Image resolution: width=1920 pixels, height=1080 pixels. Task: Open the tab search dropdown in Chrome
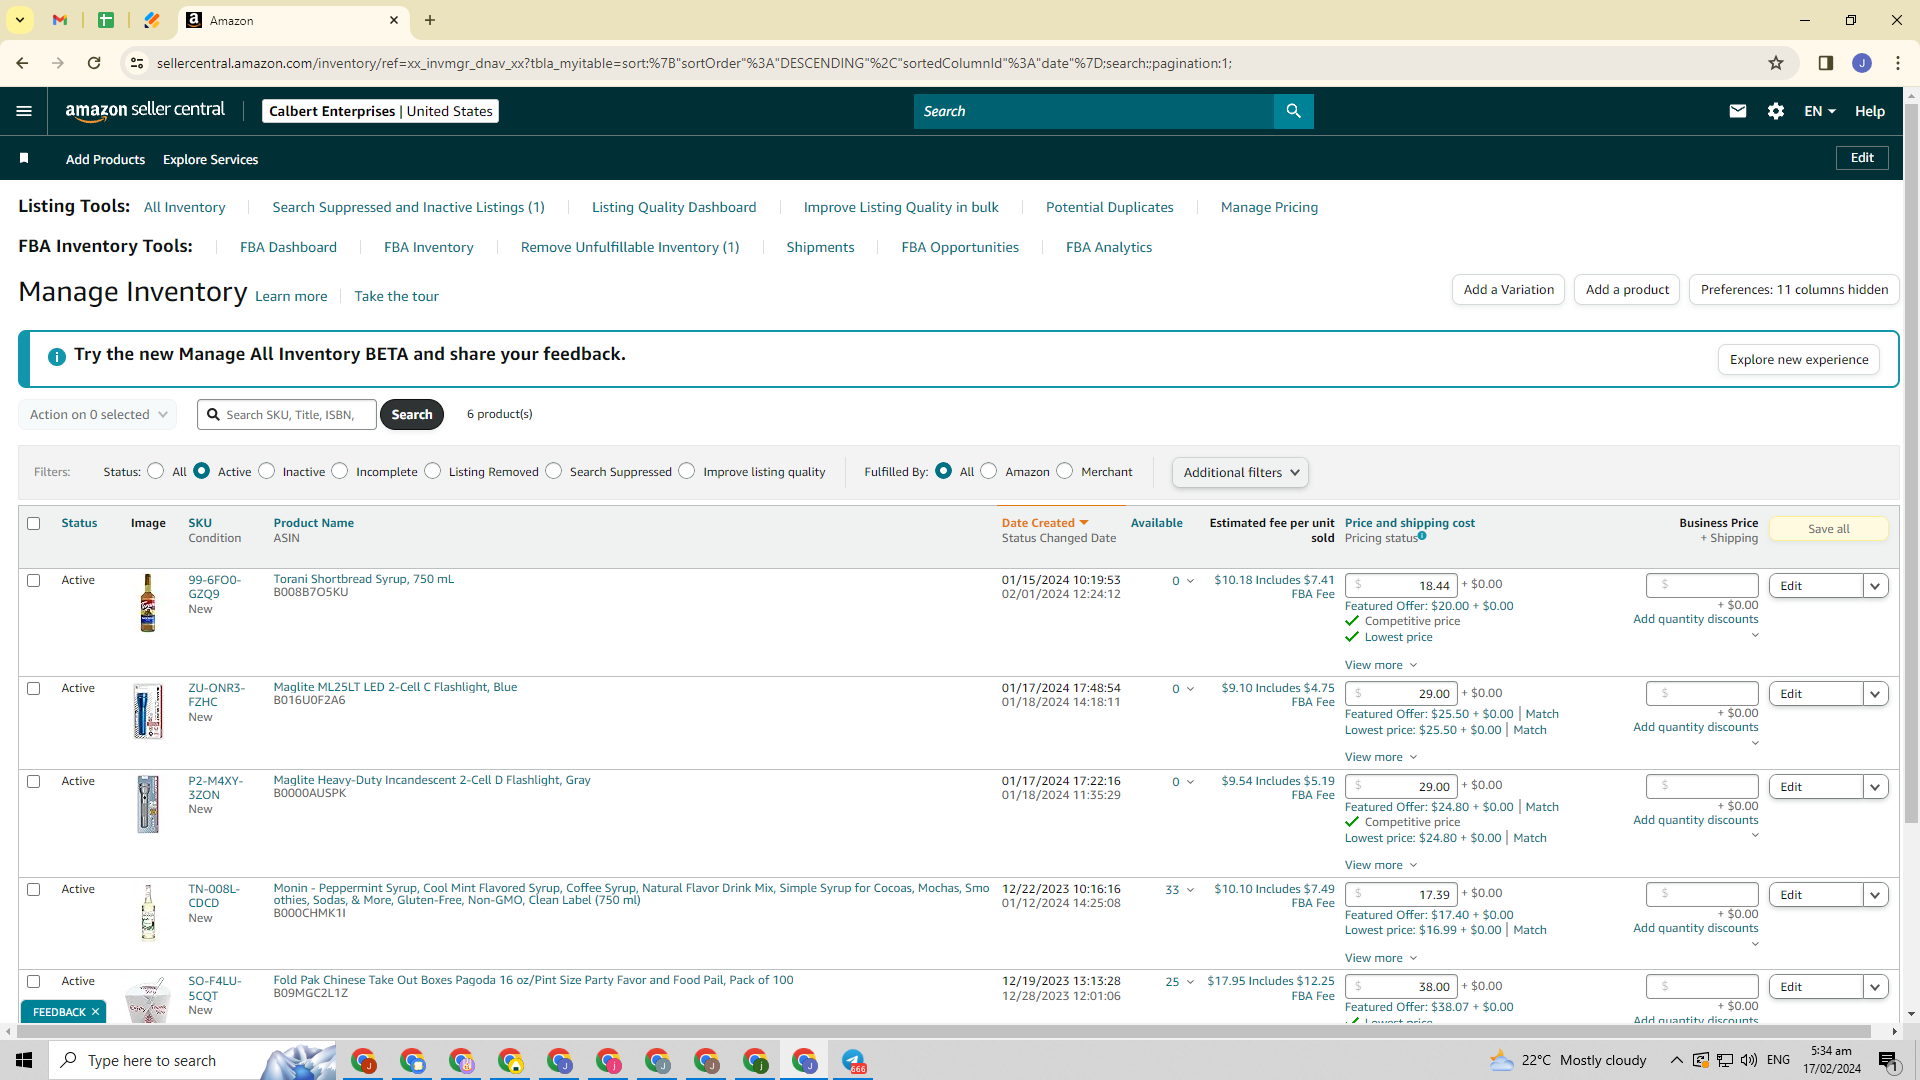(19, 20)
